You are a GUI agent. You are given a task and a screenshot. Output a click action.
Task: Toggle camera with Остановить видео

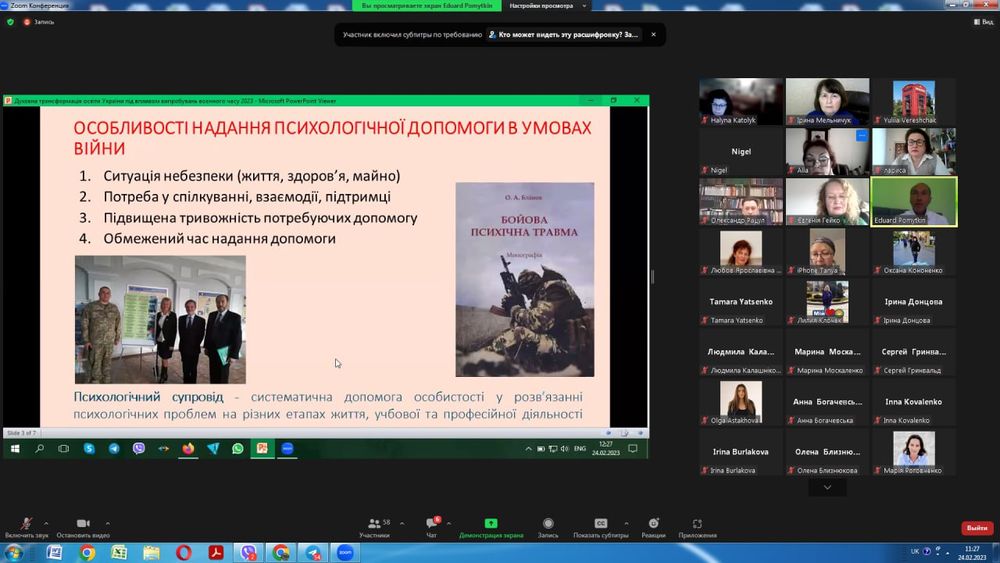click(x=82, y=526)
